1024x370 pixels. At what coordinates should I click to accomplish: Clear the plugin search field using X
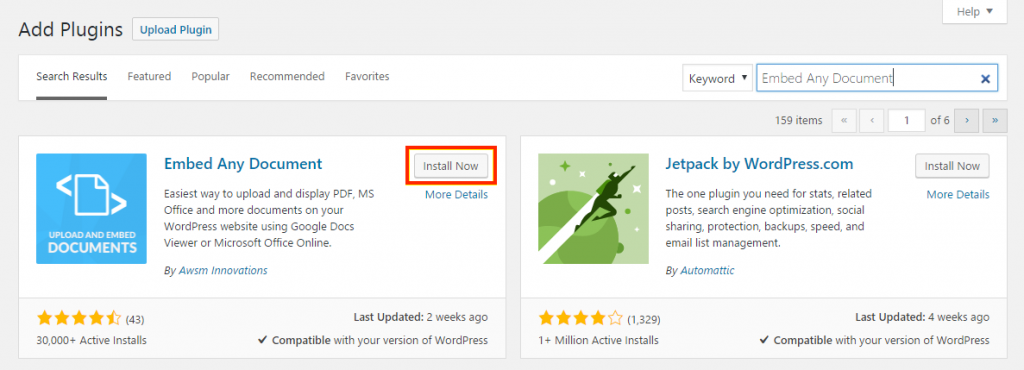pyautogui.click(x=985, y=78)
